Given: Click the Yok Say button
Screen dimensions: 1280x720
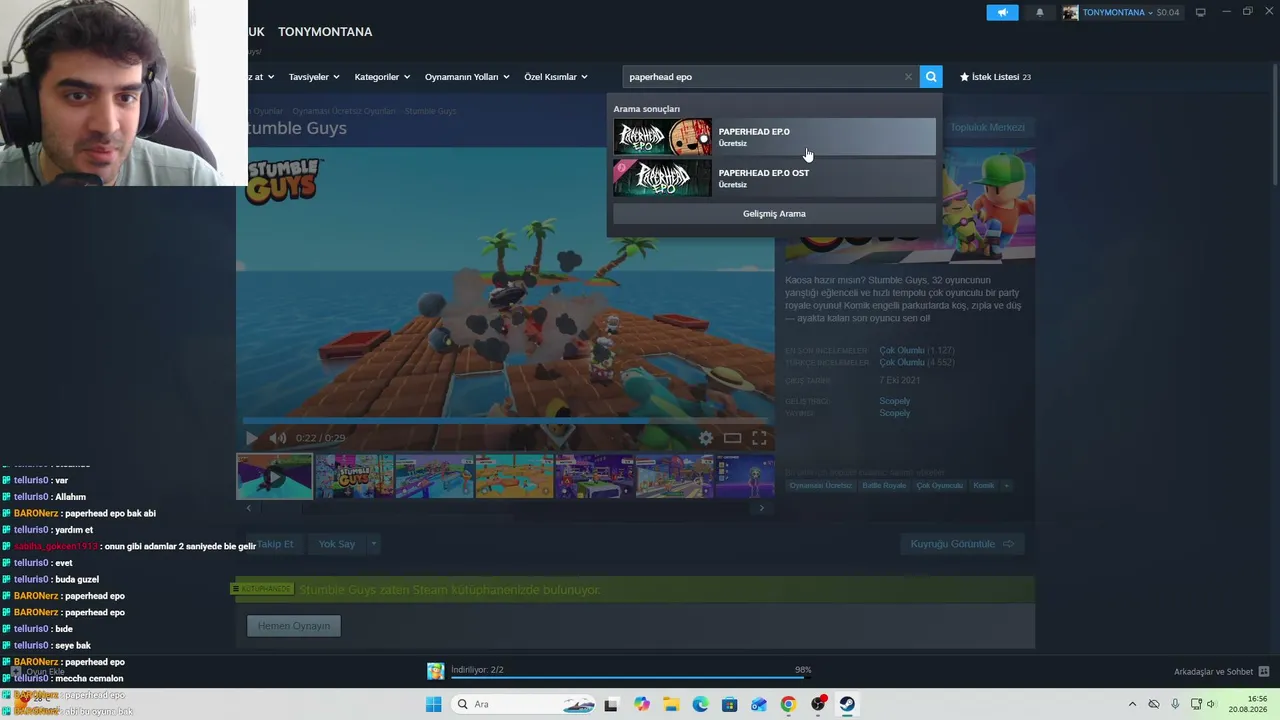Looking at the screenshot, I should point(337,544).
